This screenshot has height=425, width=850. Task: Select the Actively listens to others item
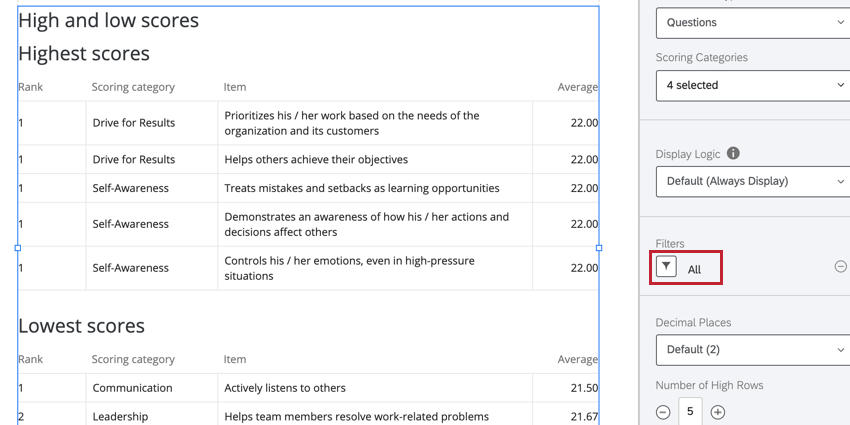pos(285,388)
